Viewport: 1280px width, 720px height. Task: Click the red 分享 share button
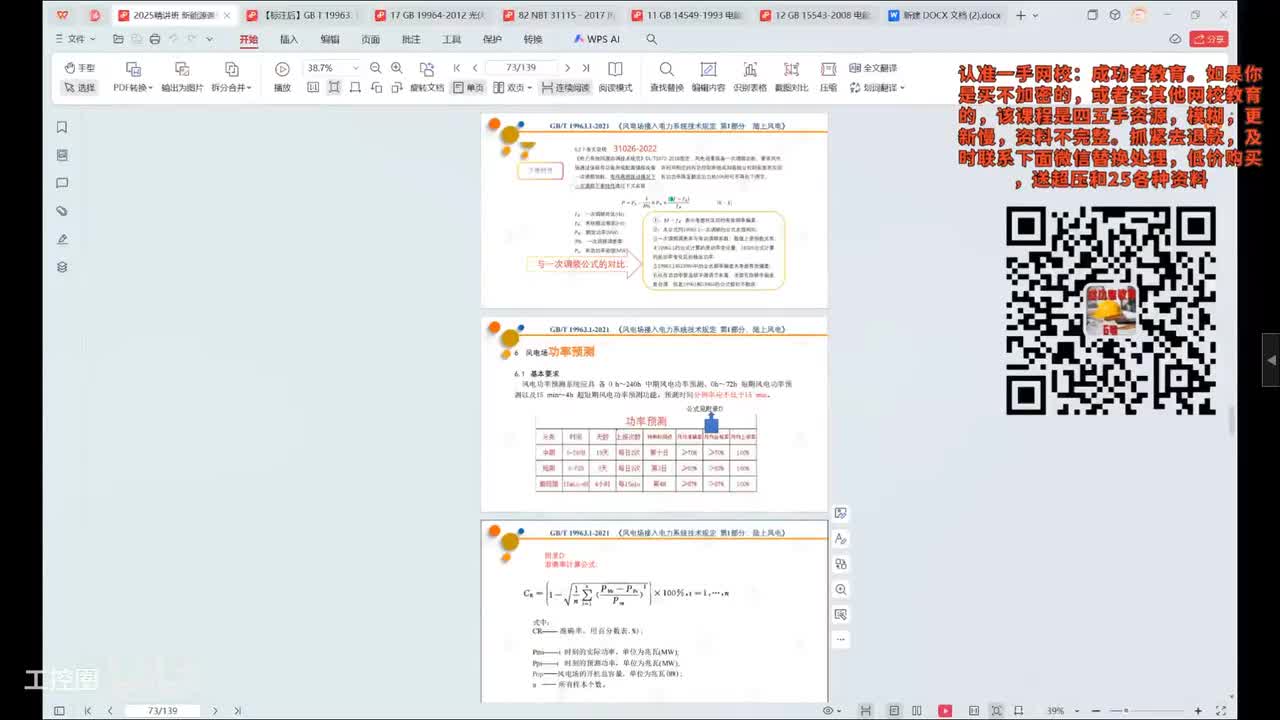[x=1209, y=39]
